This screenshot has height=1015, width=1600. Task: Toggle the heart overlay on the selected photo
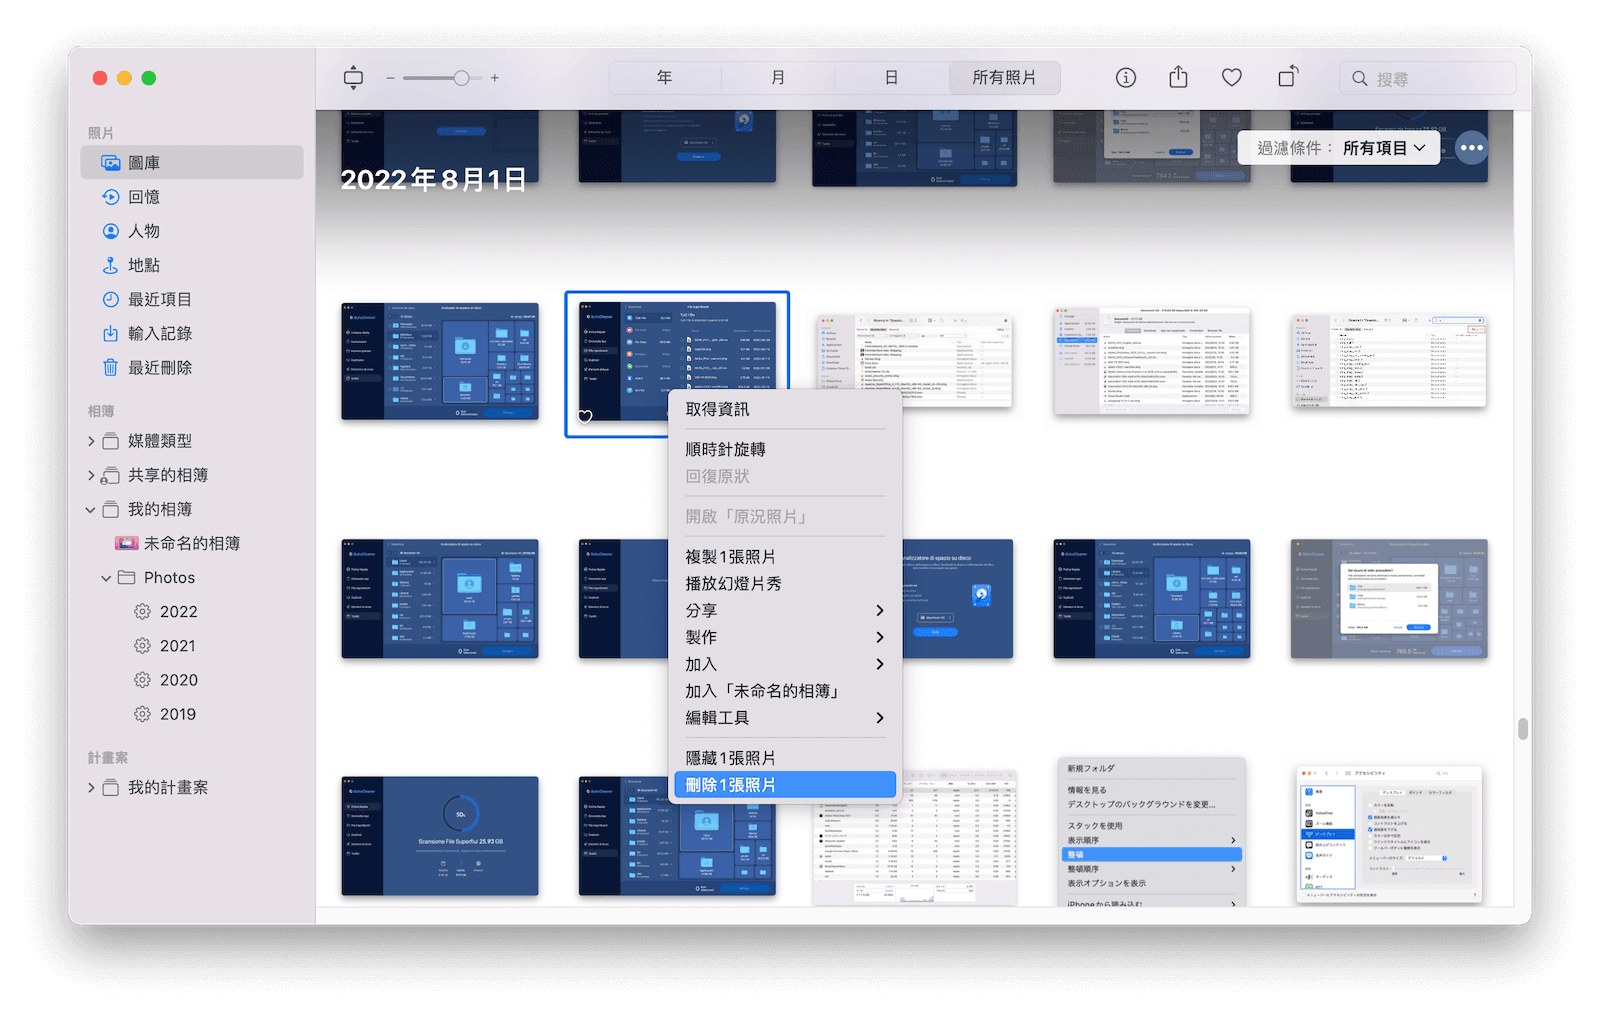click(585, 416)
